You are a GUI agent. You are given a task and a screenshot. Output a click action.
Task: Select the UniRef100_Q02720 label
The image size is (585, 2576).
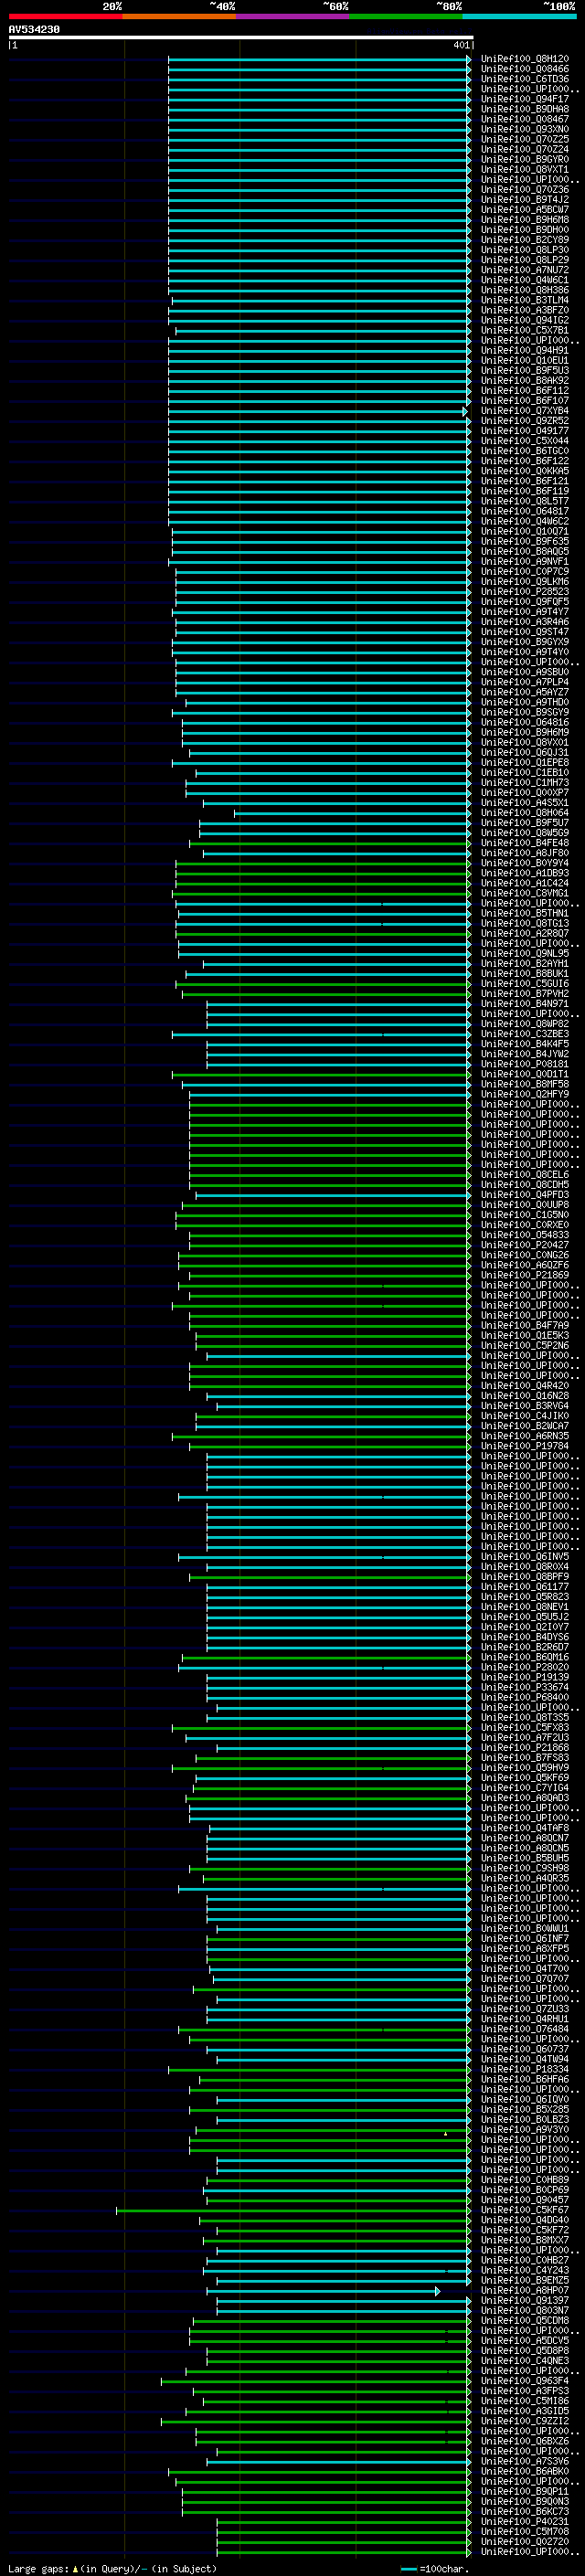524,2541
